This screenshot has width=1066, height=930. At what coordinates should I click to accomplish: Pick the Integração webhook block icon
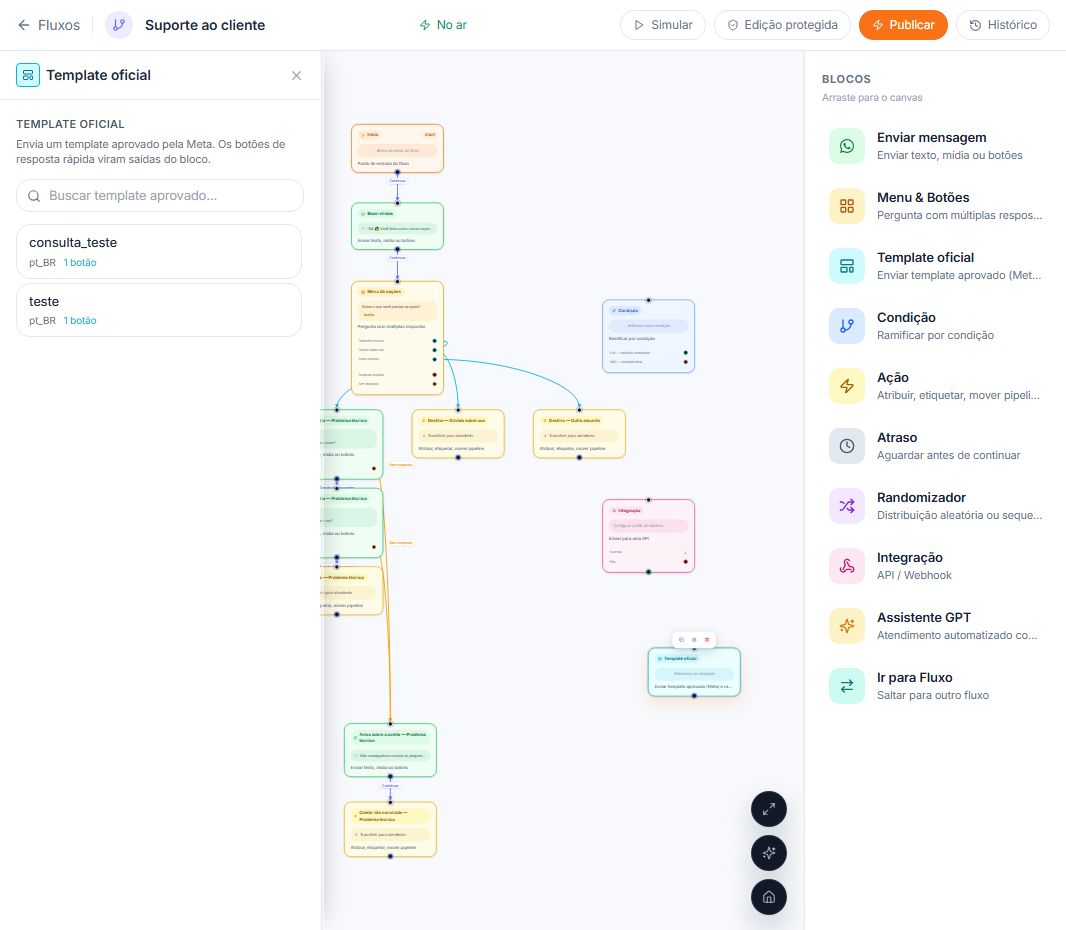(x=847, y=566)
